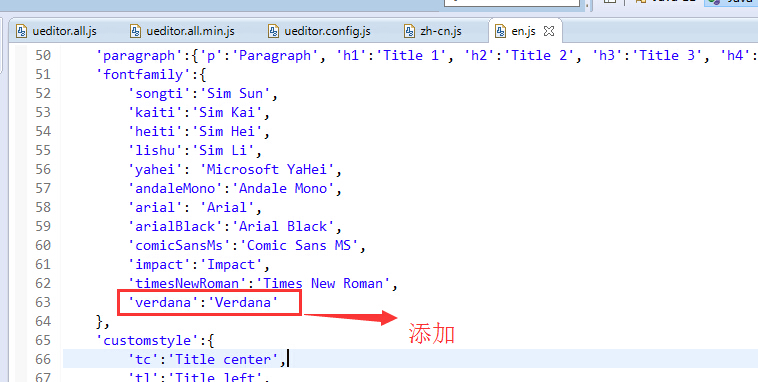Click the 'andaleMono' key
Viewport: 758px width, 382px height.
click(x=175, y=189)
